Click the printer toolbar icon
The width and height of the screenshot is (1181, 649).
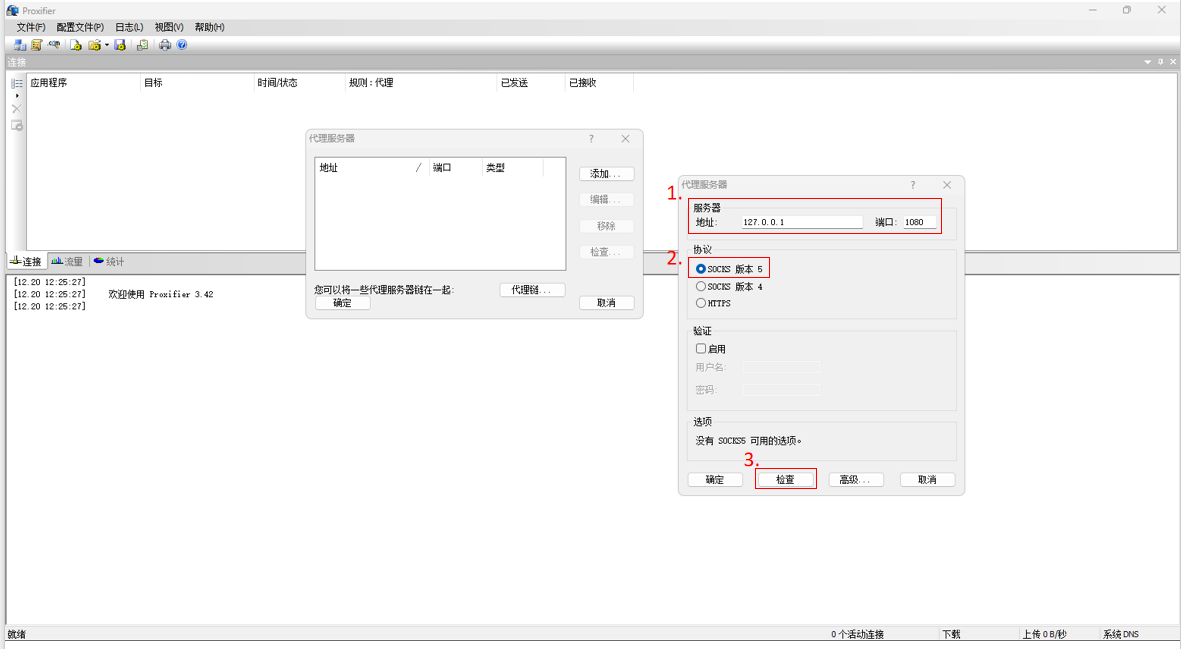pyautogui.click(x=165, y=45)
